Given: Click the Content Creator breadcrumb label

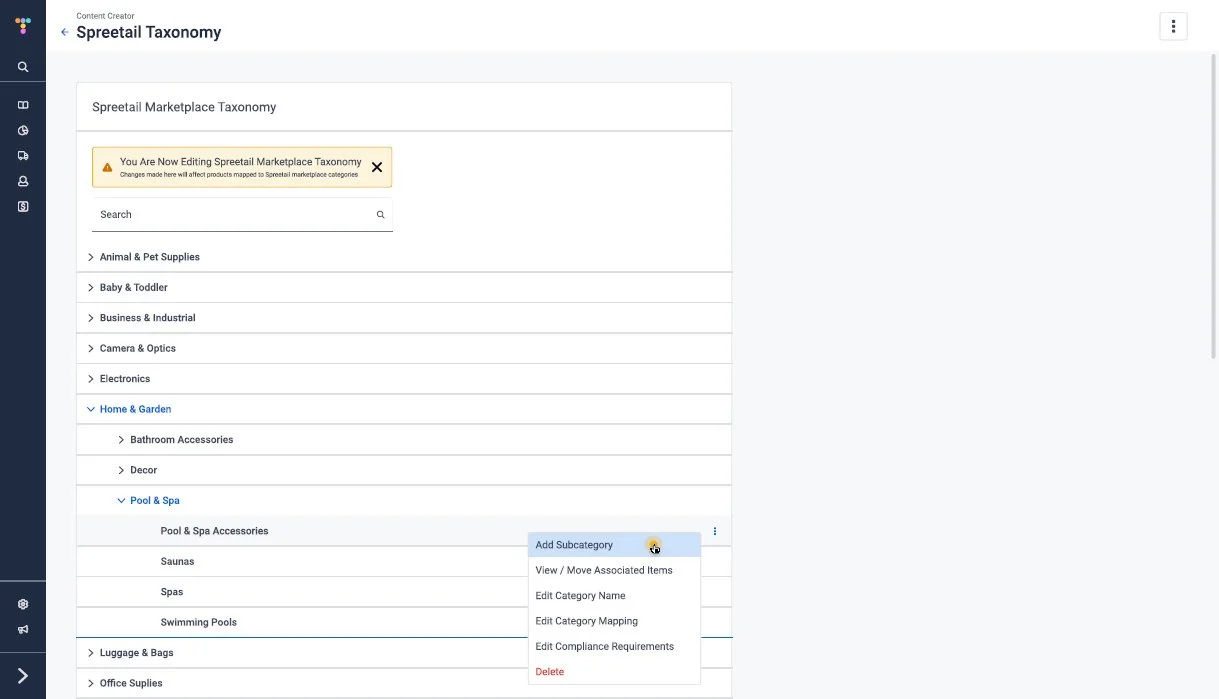Looking at the screenshot, I should [105, 16].
